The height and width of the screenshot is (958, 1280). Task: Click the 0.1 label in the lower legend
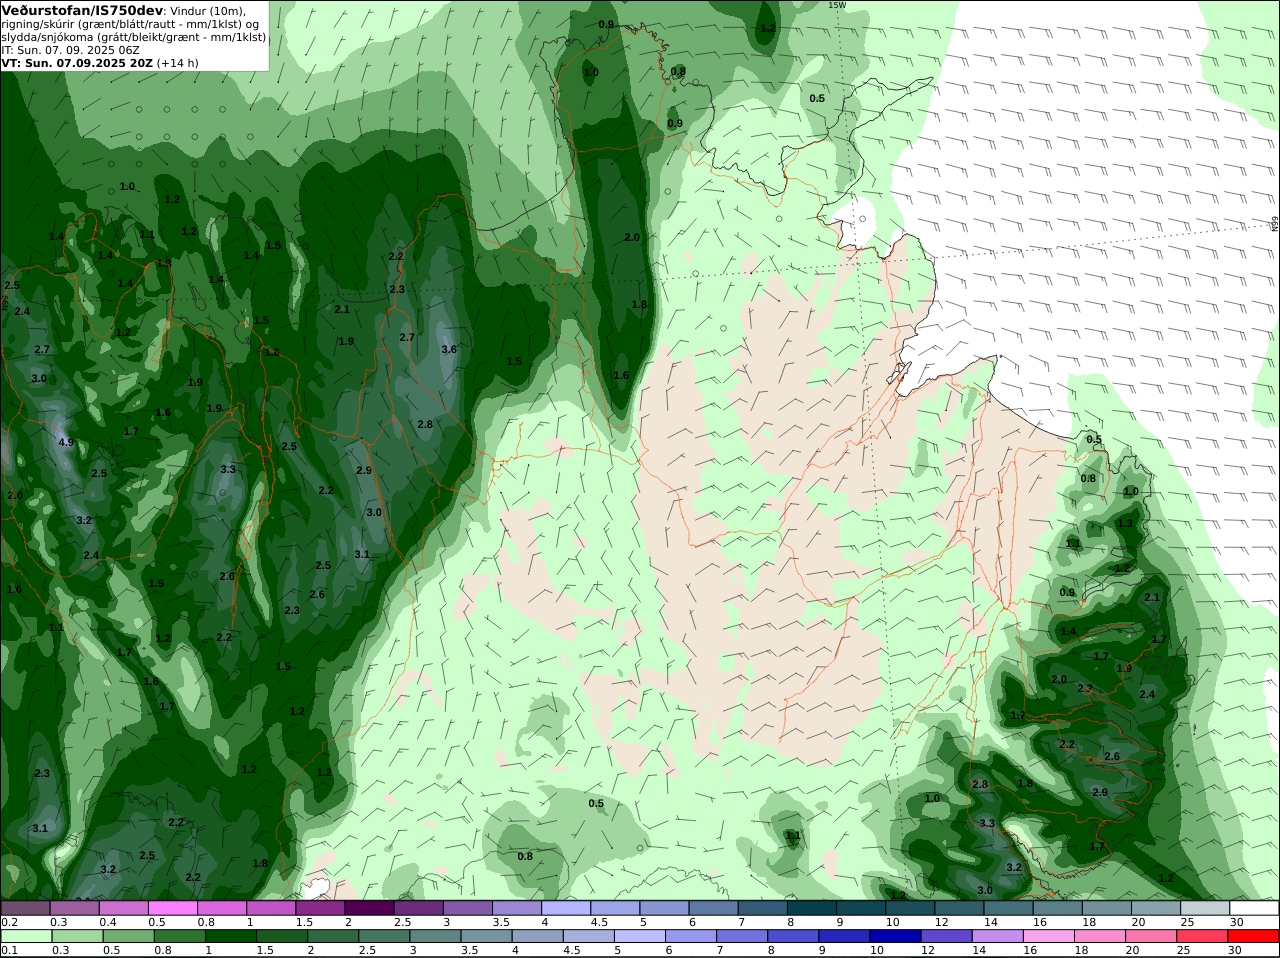pyautogui.click(x=9, y=951)
